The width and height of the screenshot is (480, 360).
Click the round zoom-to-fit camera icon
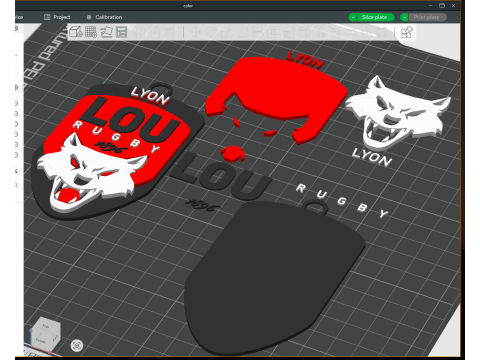pos(77,345)
